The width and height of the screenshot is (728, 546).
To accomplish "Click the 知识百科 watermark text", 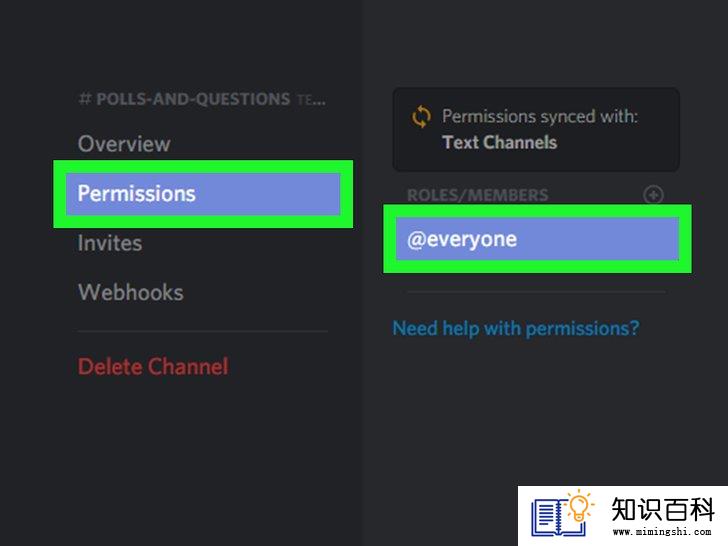I will (x=663, y=509).
